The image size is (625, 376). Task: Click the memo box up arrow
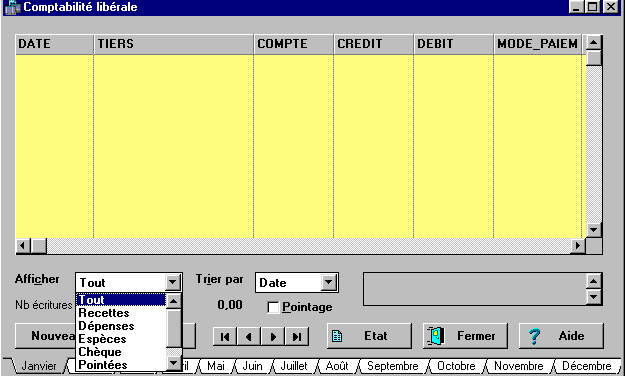click(594, 282)
